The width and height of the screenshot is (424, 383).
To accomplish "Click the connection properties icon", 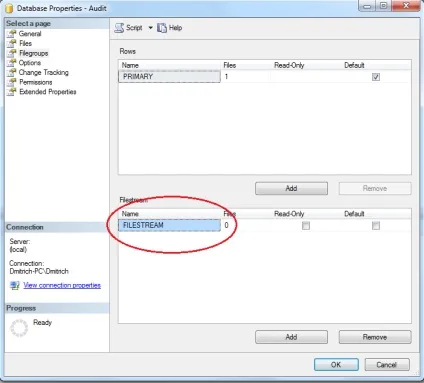I will (x=15, y=286).
